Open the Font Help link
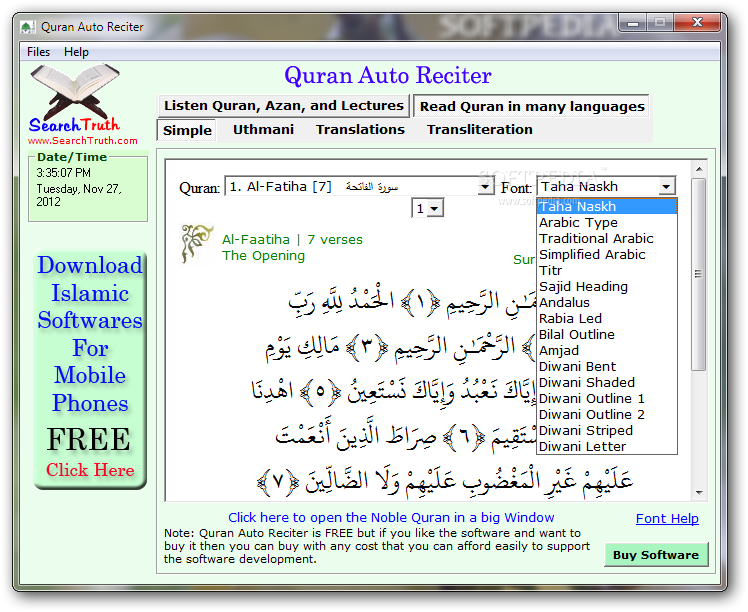Image resolution: width=748 pixels, height=612 pixels. pos(667,519)
